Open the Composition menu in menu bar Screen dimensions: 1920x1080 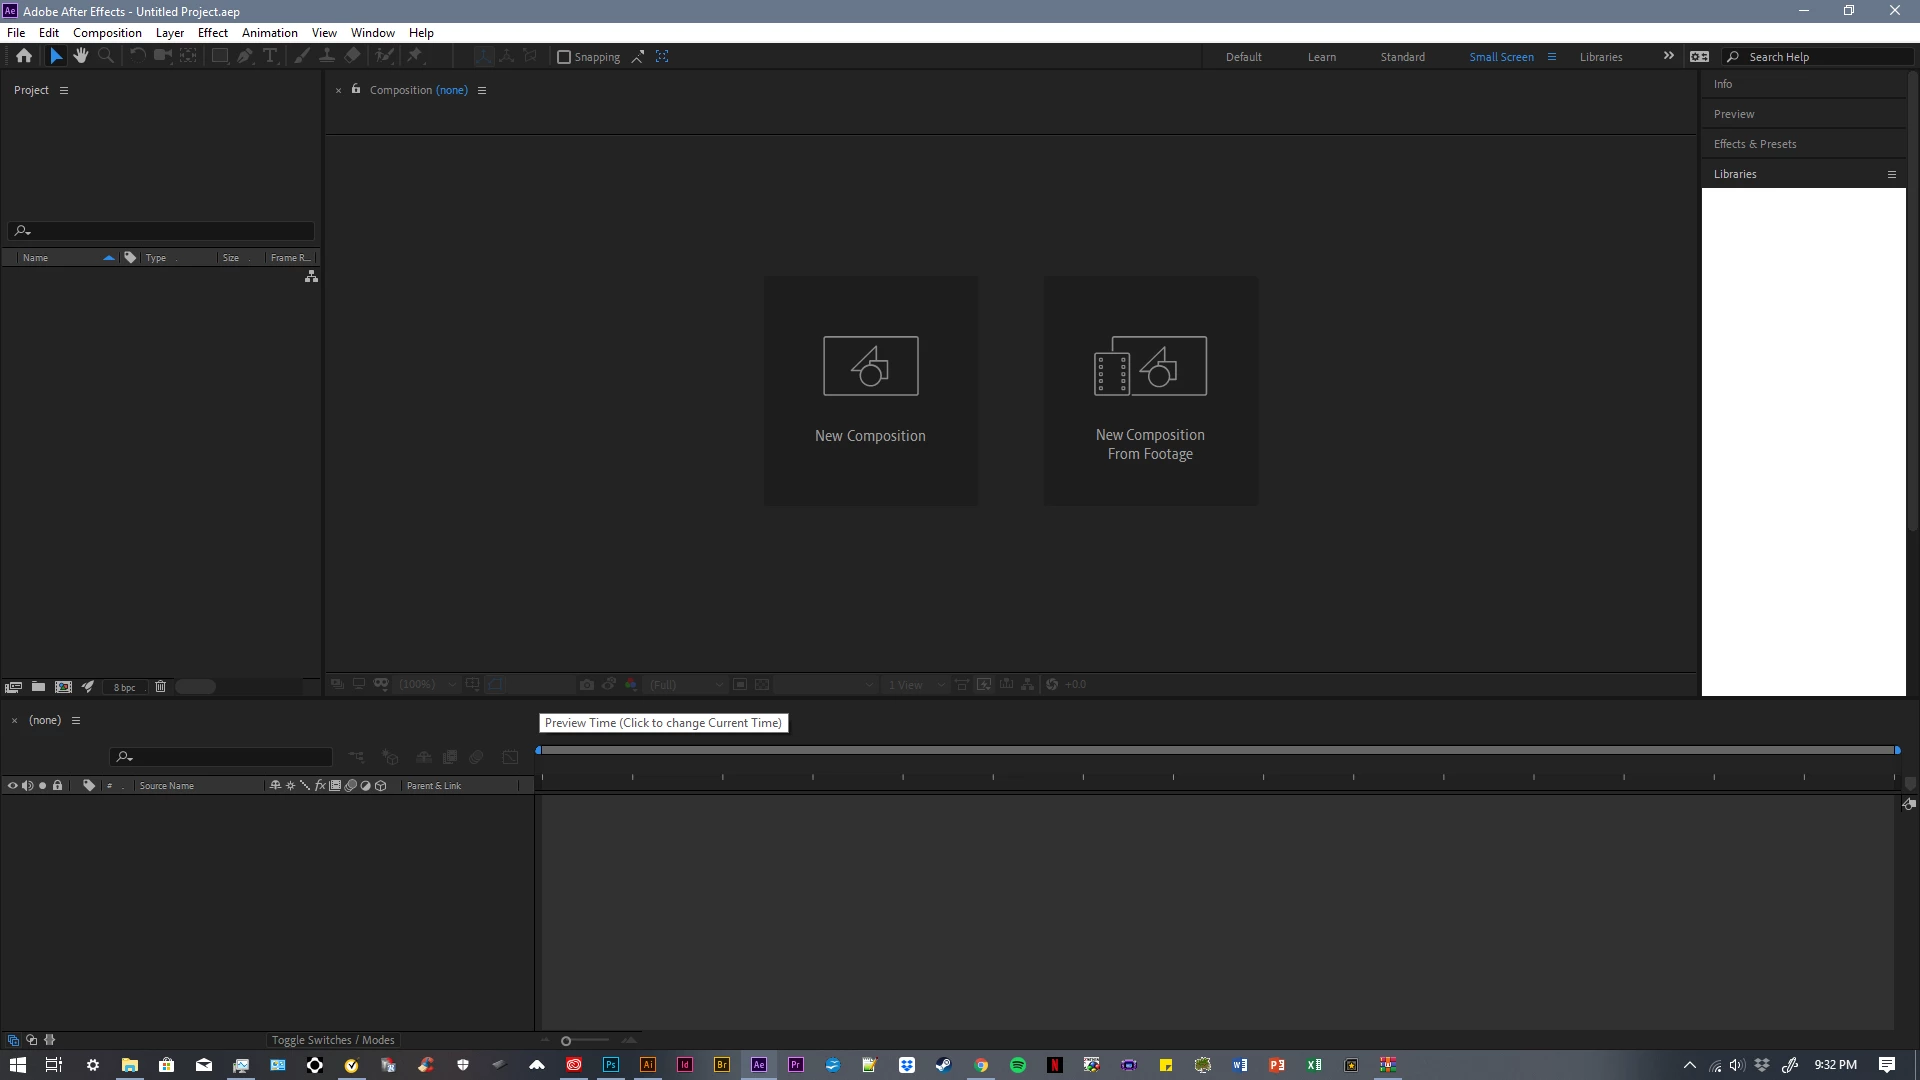(107, 33)
